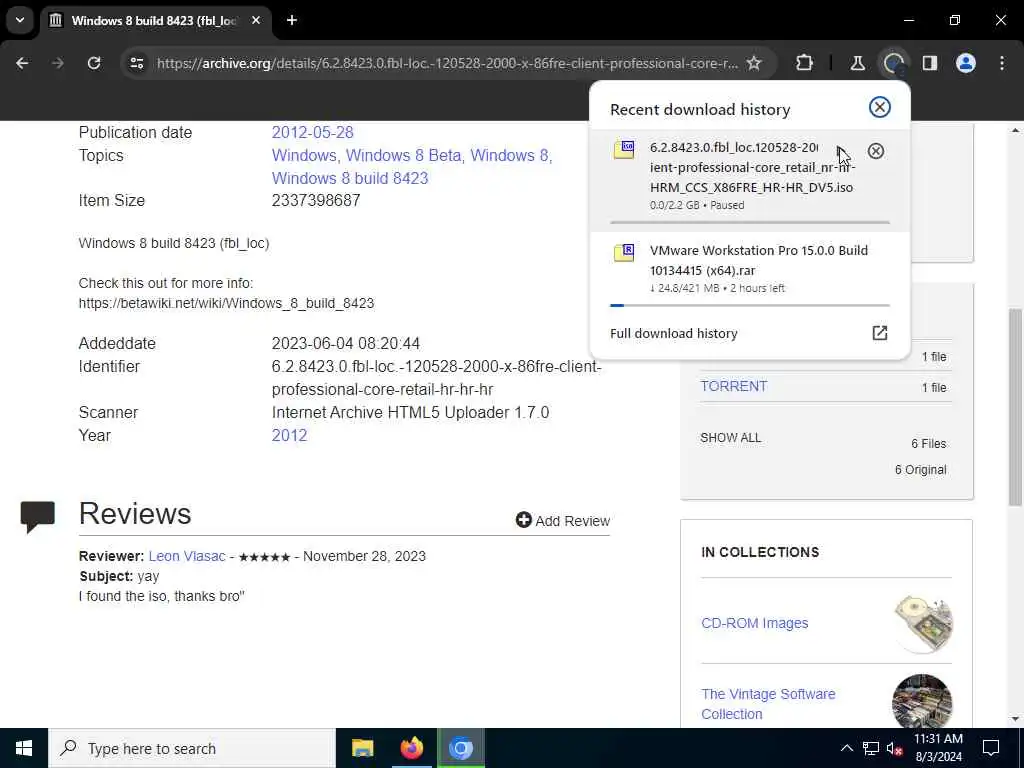Open full download history external link icon
The image size is (1024, 768).
coord(880,333)
